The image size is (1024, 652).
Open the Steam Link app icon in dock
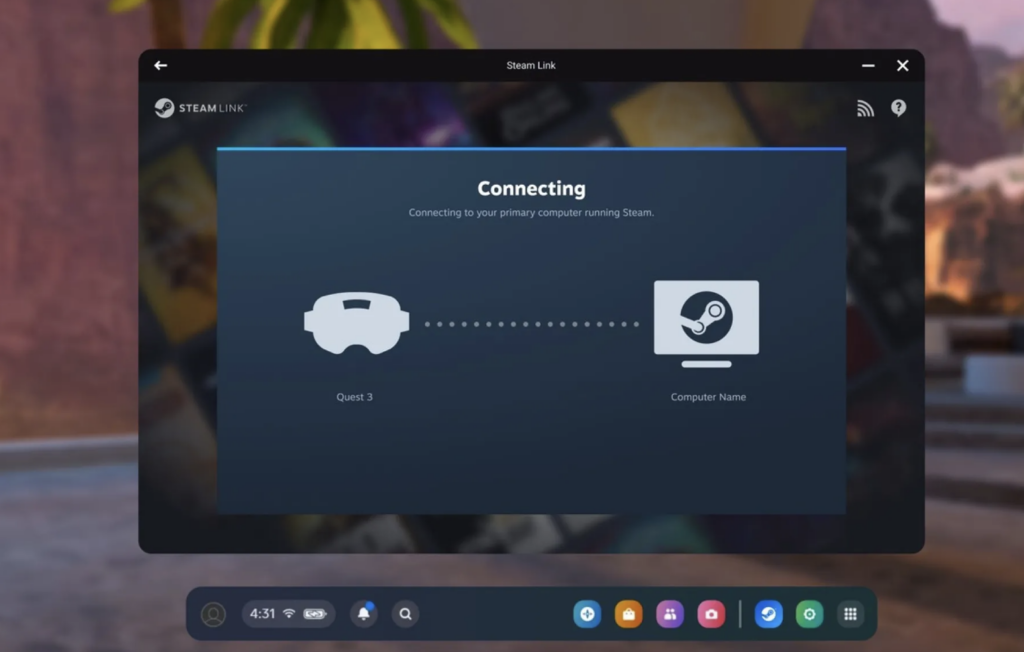tap(769, 614)
